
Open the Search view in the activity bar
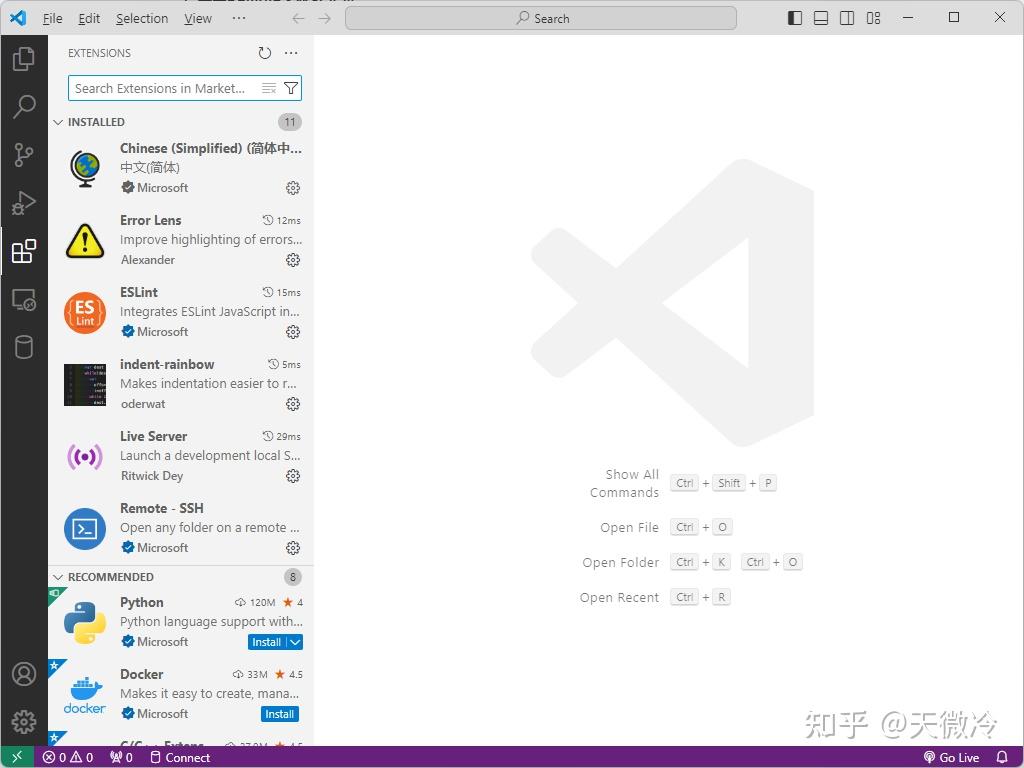coord(24,107)
